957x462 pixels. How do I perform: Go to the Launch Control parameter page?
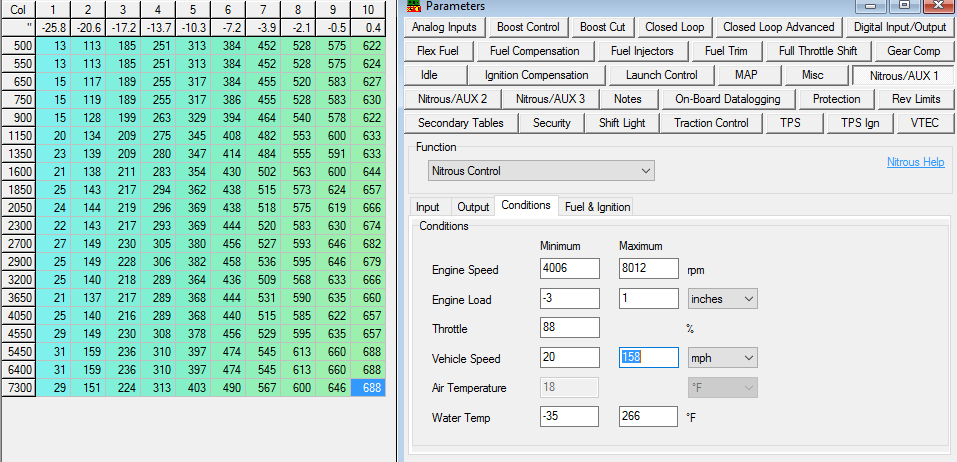coord(661,75)
